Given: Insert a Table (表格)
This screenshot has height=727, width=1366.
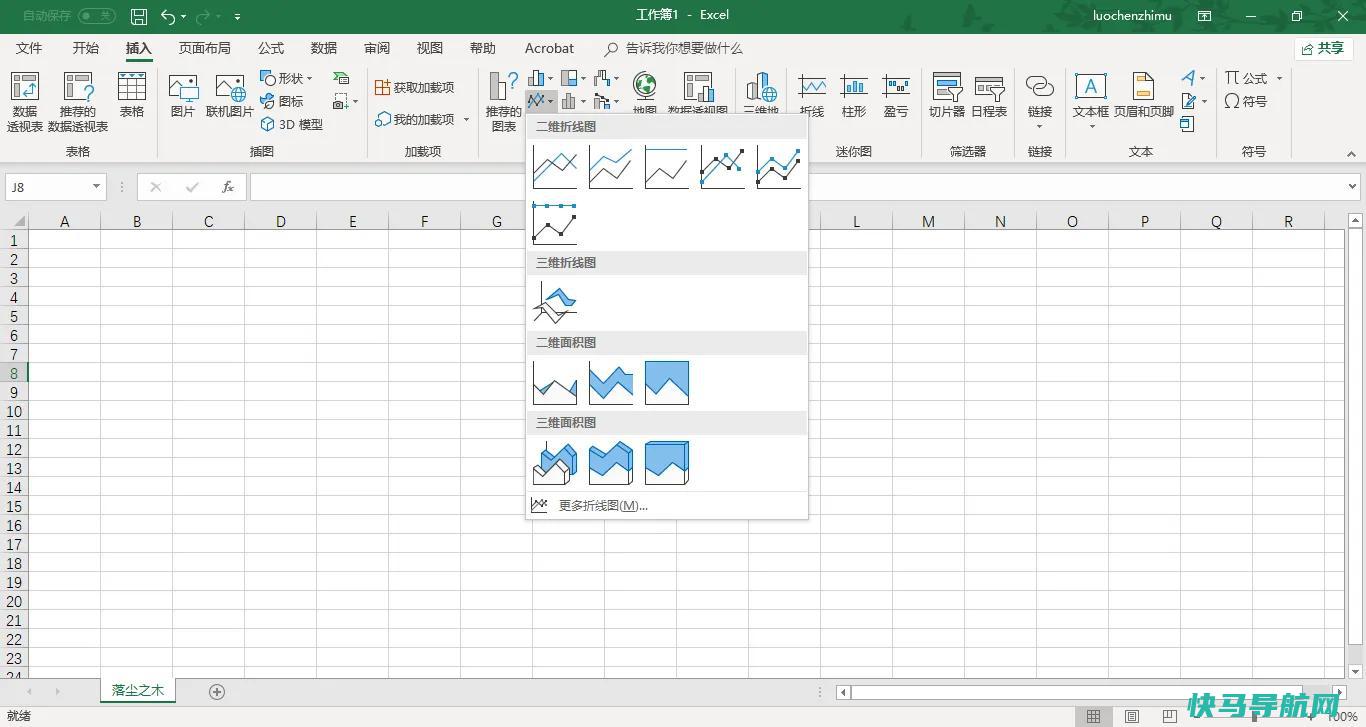Looking at the screenshot, I should [x=132, y=96].
